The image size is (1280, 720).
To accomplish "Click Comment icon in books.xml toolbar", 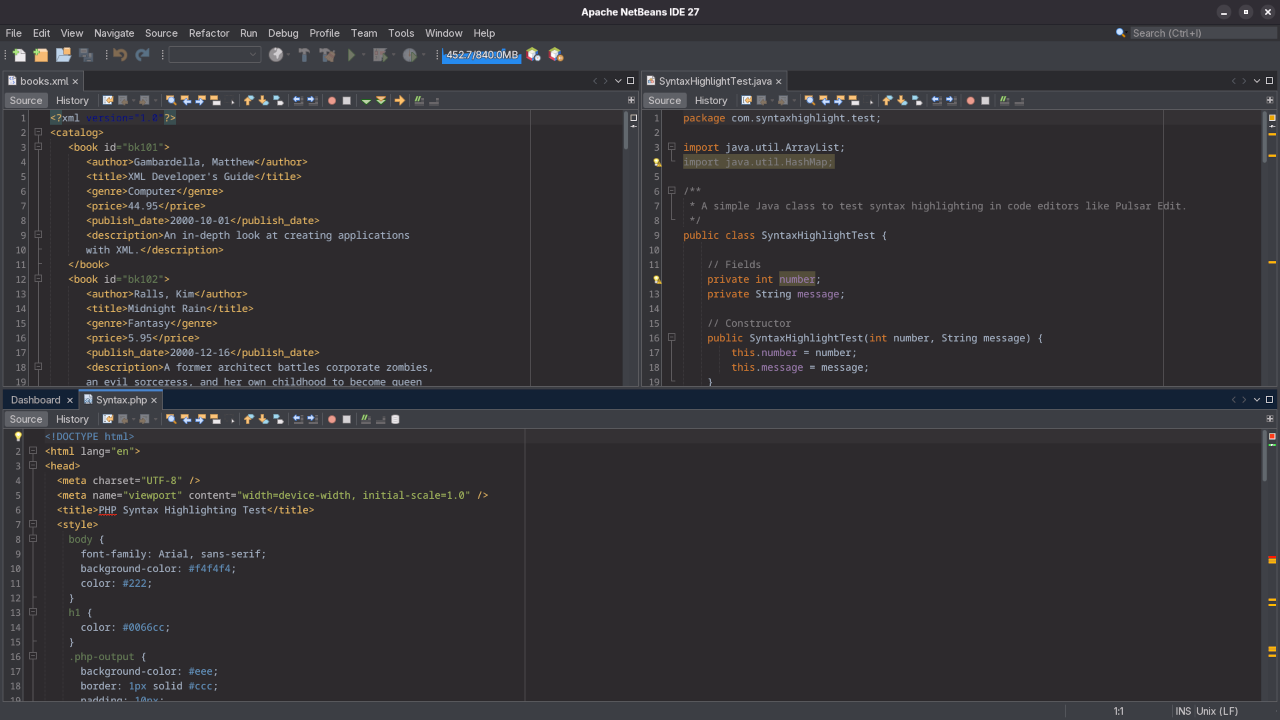I will point(420,100).
